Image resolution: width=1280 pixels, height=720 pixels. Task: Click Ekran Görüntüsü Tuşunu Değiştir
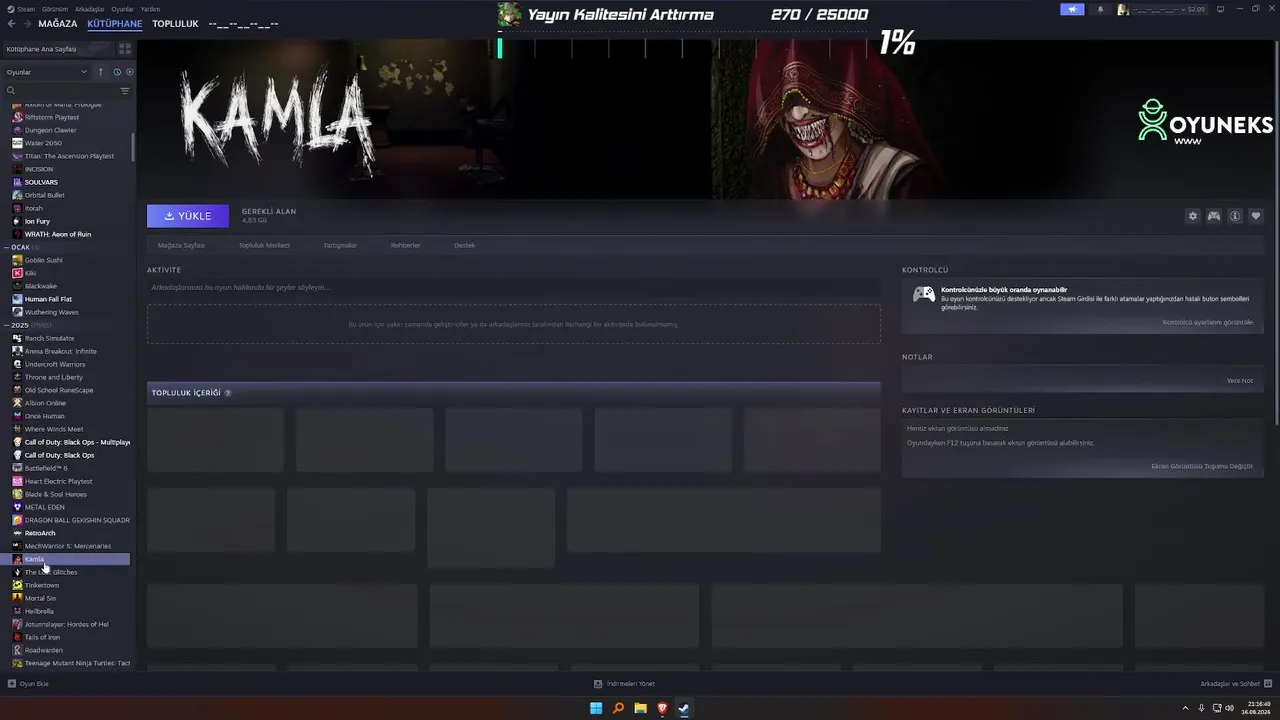point(1202,466)
